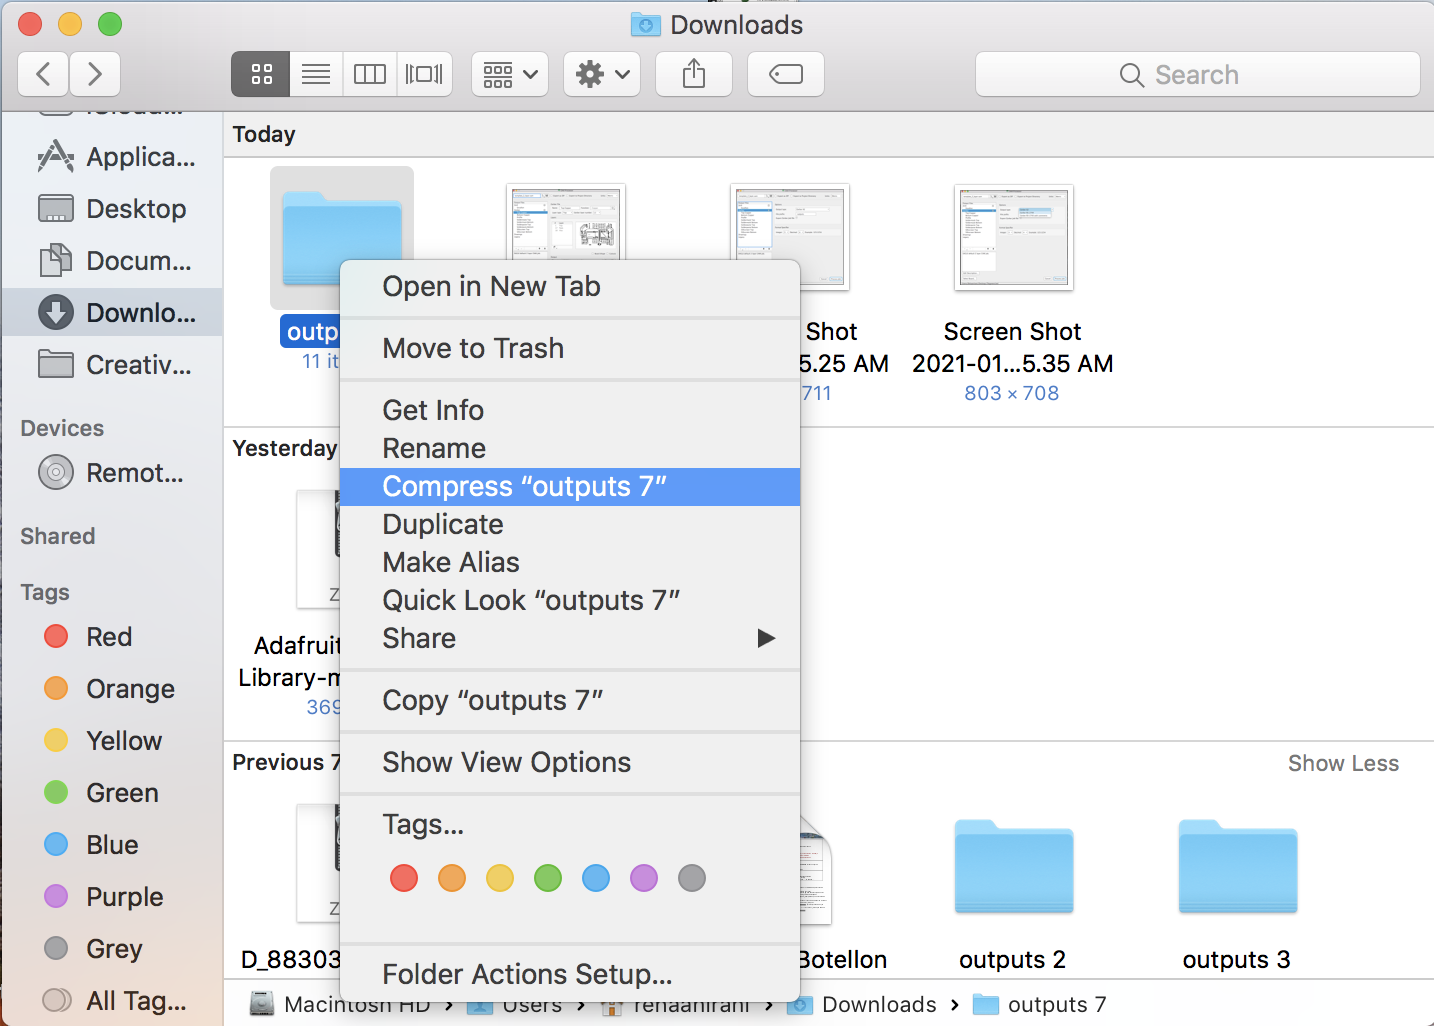Switch to icon view
This screenshot has width=1434, height=1026.
pos(261,74)
